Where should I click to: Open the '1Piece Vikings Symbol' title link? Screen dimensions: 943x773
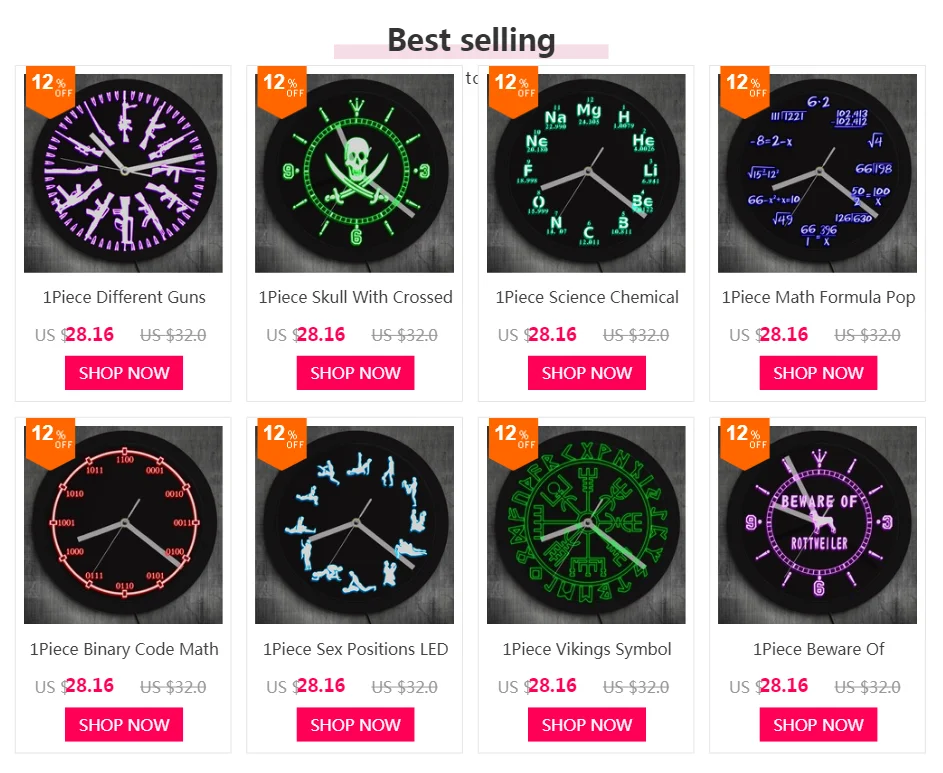pos(587,649)
